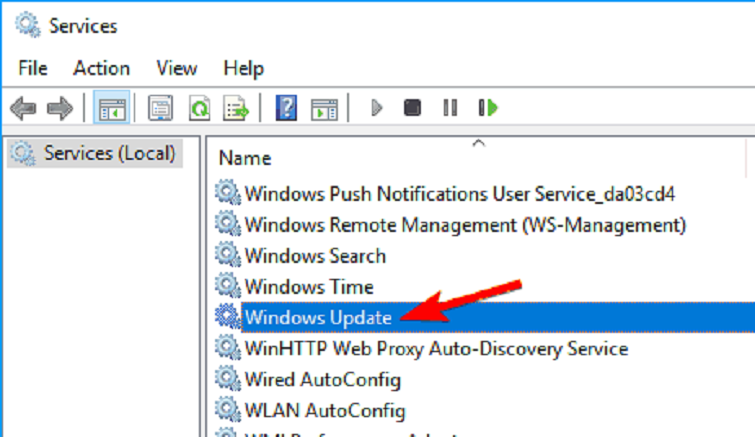Click the Refresh toolbar icon
The image size is (755, 437).
pyautogui.click(x=198, y=108)
